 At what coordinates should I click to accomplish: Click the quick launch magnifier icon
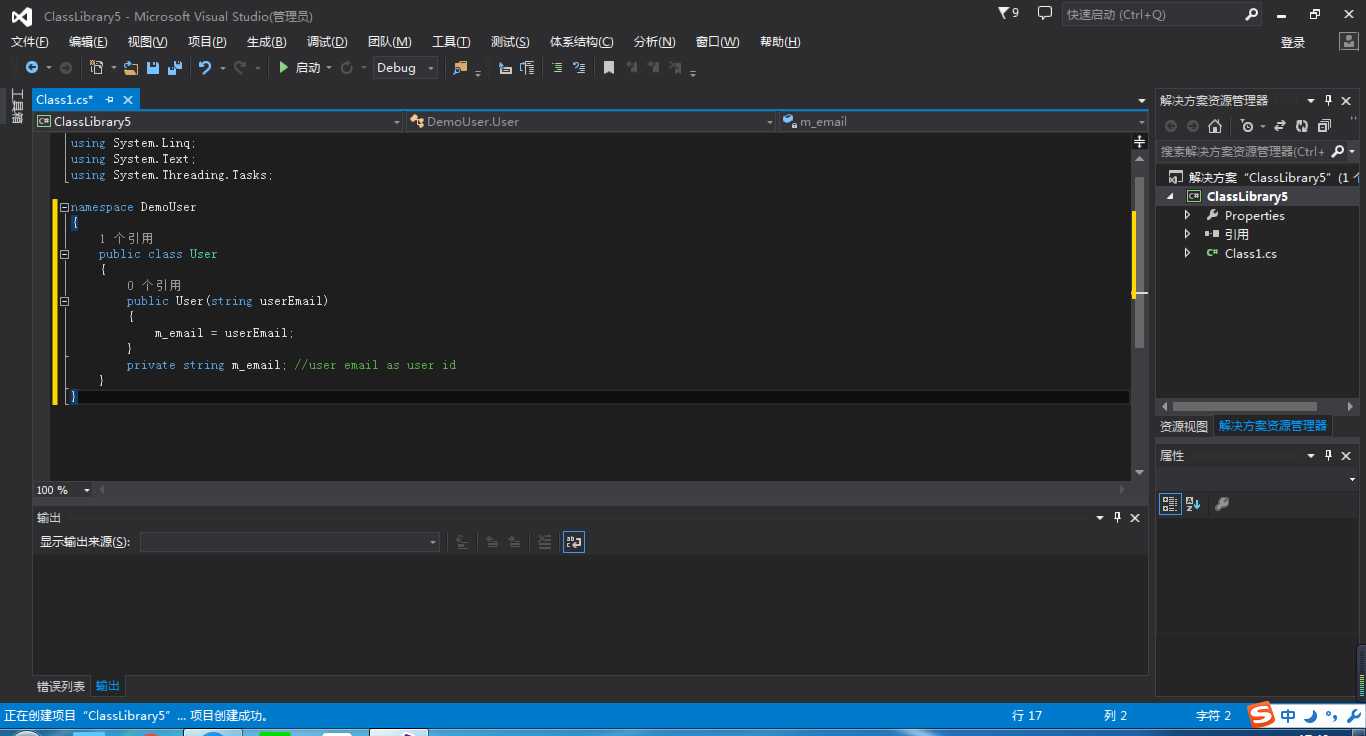tap(1252, 15)
